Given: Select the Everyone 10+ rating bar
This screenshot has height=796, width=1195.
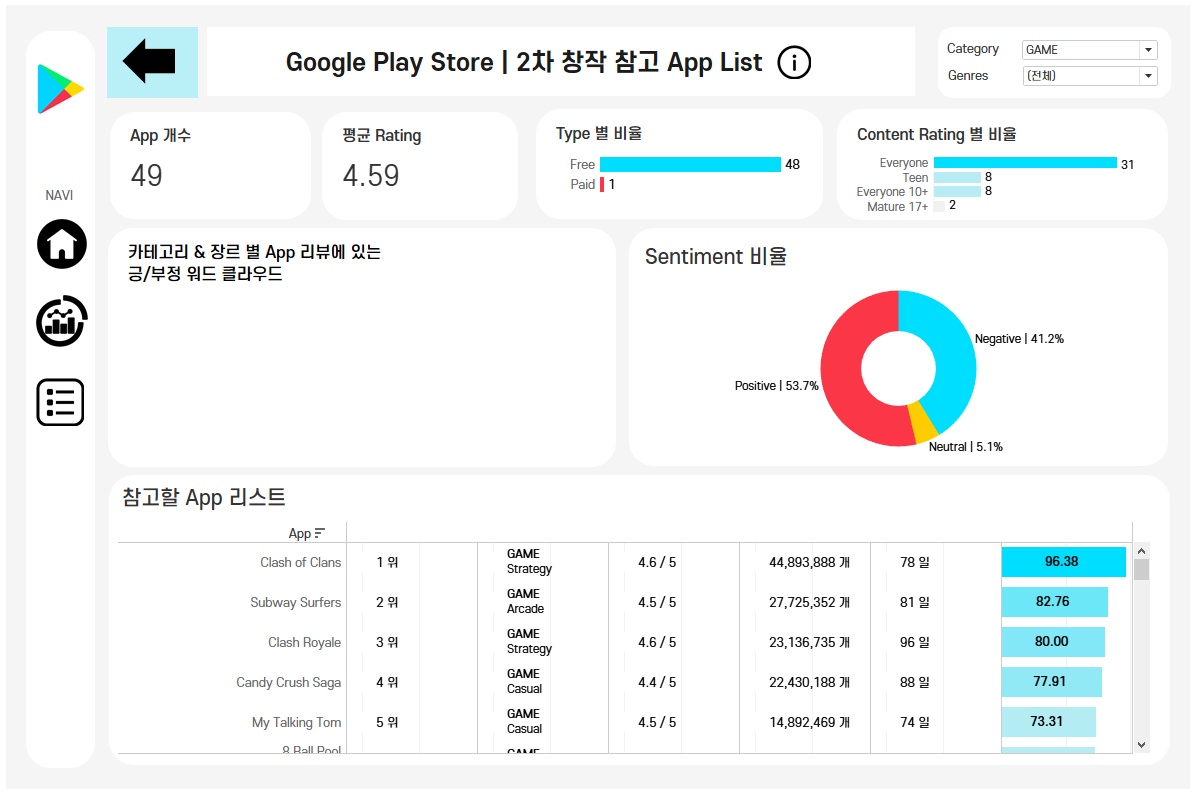Looking at the screenshot, I should pyautogui.click(x=957, y=191).
